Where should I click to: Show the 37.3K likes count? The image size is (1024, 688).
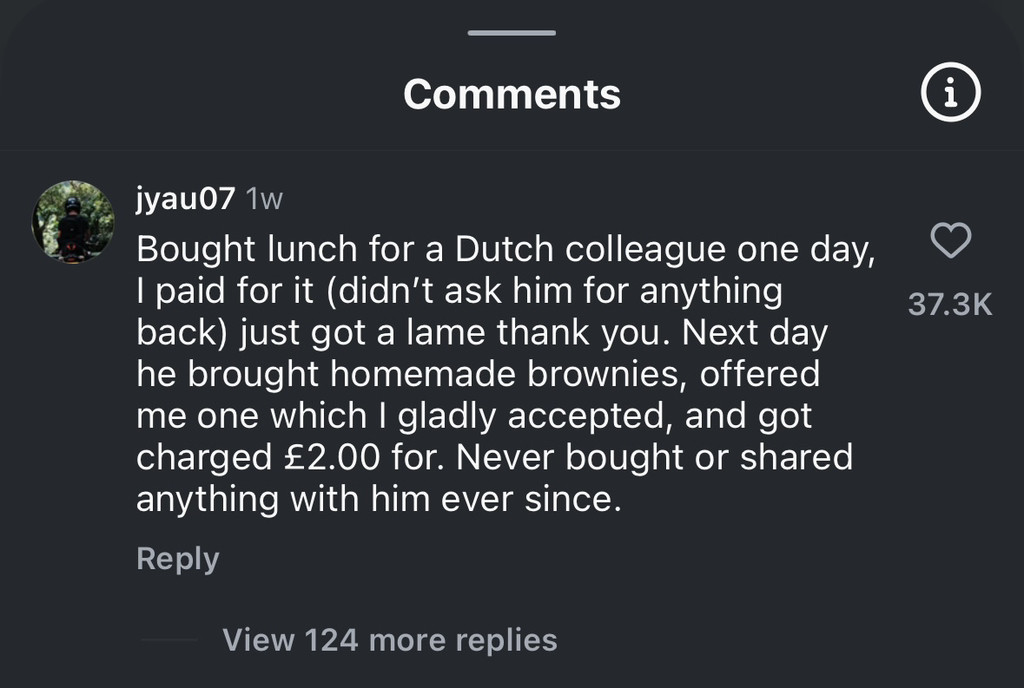pos(950,305)
